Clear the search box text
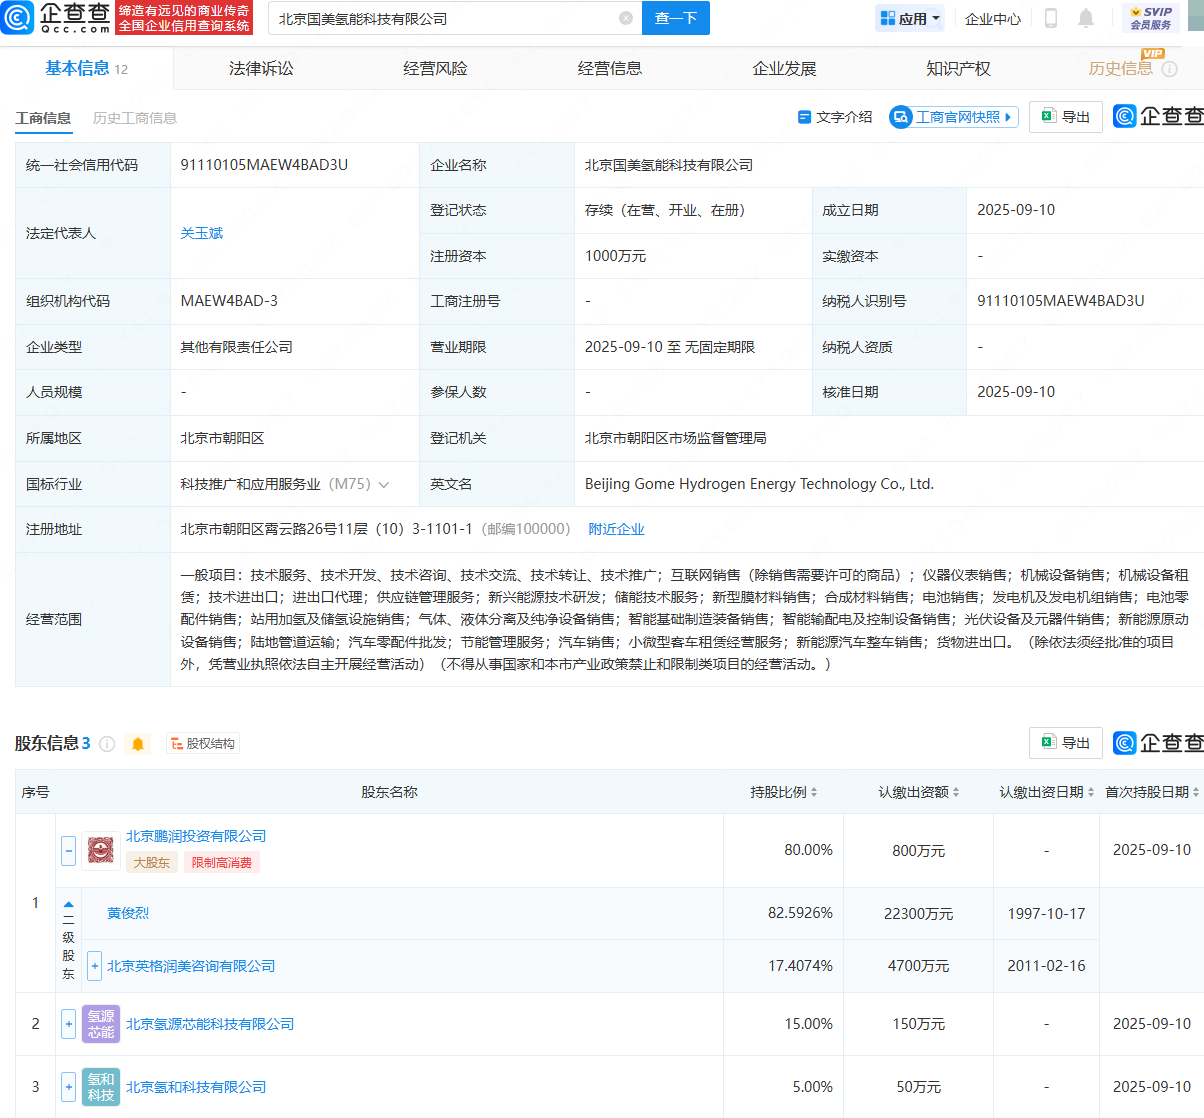Viewport: 1204px width, 1118px height. click(626, 18)
